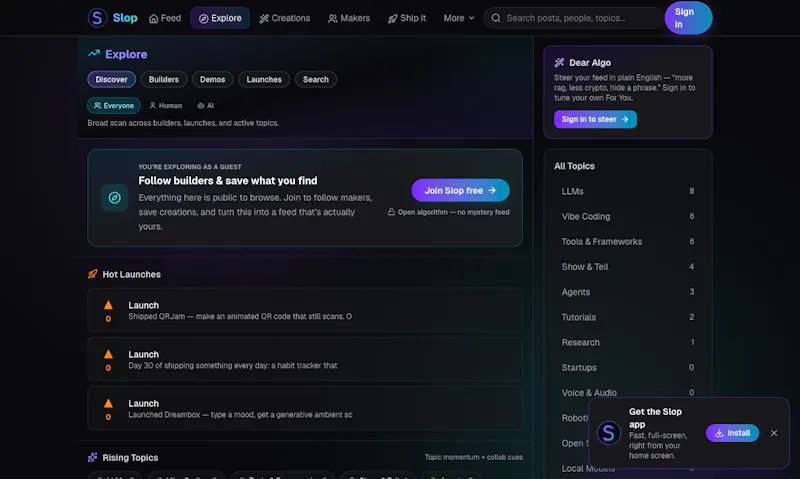Open the Tools & Frameworks topic
This screenshot has height=479, width=800.
(x=628, y=242)
